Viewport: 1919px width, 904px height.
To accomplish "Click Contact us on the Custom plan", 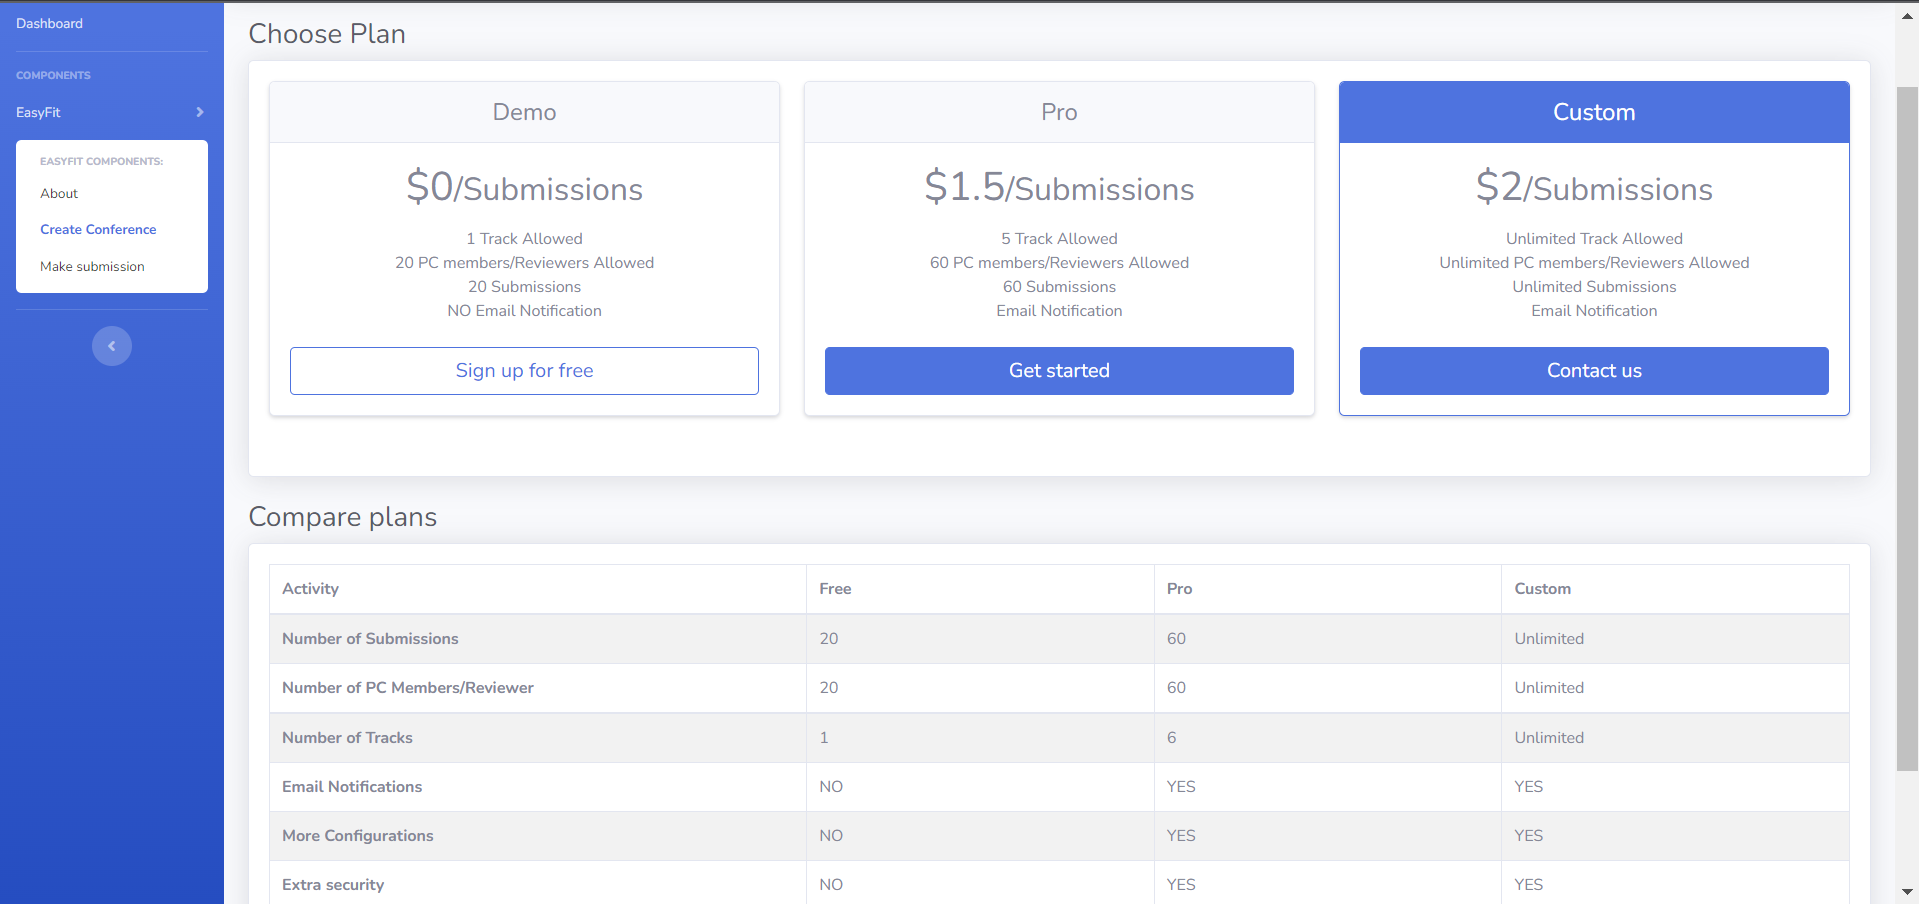I will pos(1593,371).
